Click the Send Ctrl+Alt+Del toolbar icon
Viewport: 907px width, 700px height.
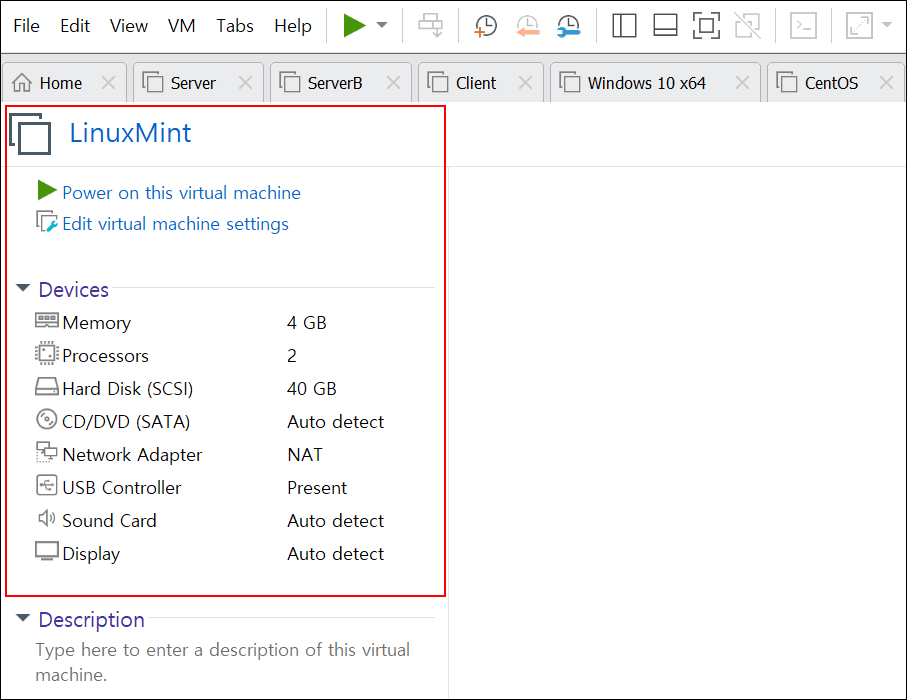click(431, 25)
